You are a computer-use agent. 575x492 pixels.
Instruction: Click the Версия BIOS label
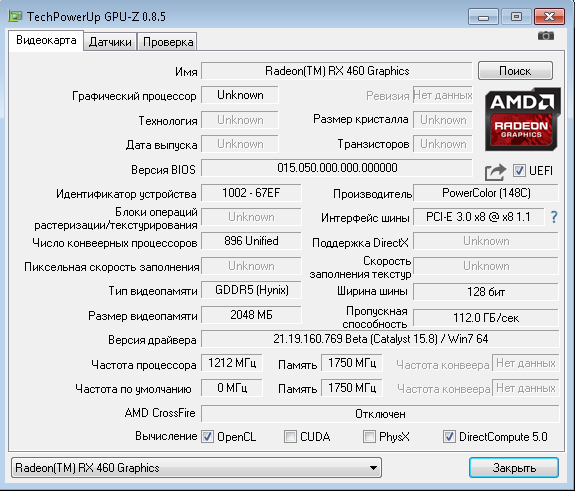click(x=163, y=170)
